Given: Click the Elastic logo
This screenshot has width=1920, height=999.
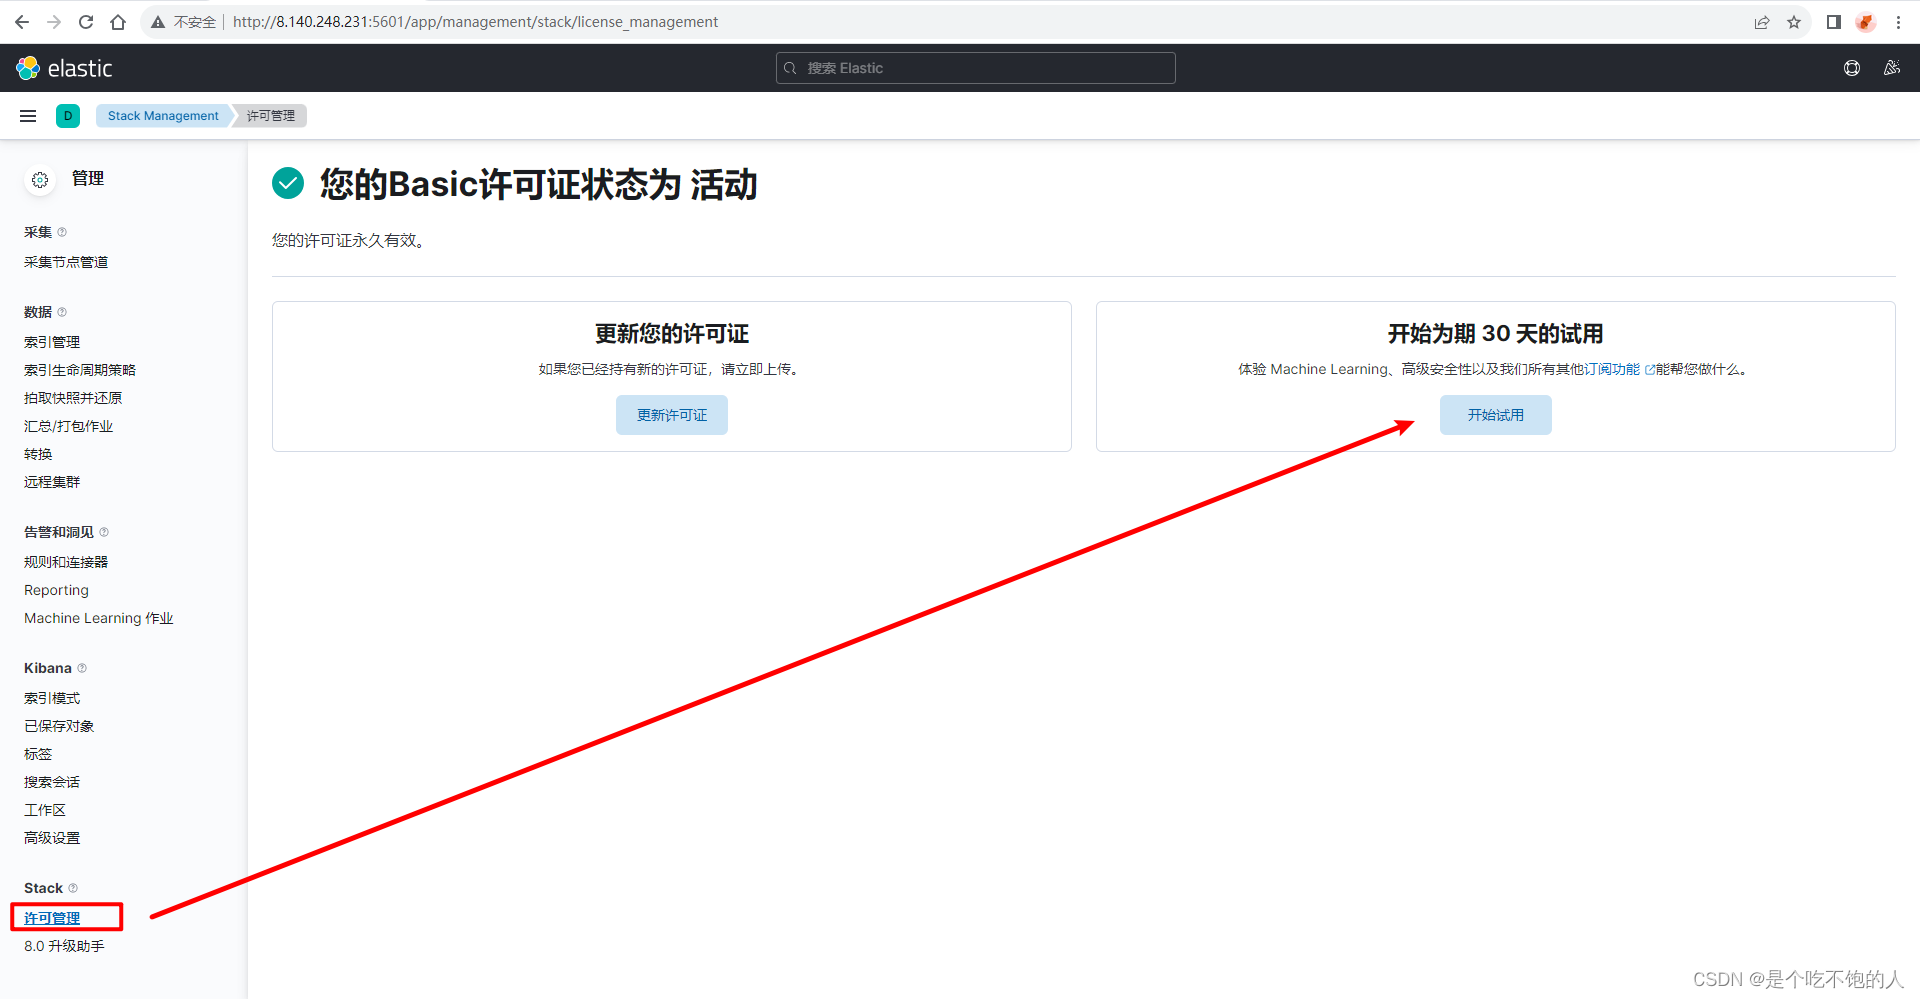Looking at the screenshot, I should click(64, 68).
